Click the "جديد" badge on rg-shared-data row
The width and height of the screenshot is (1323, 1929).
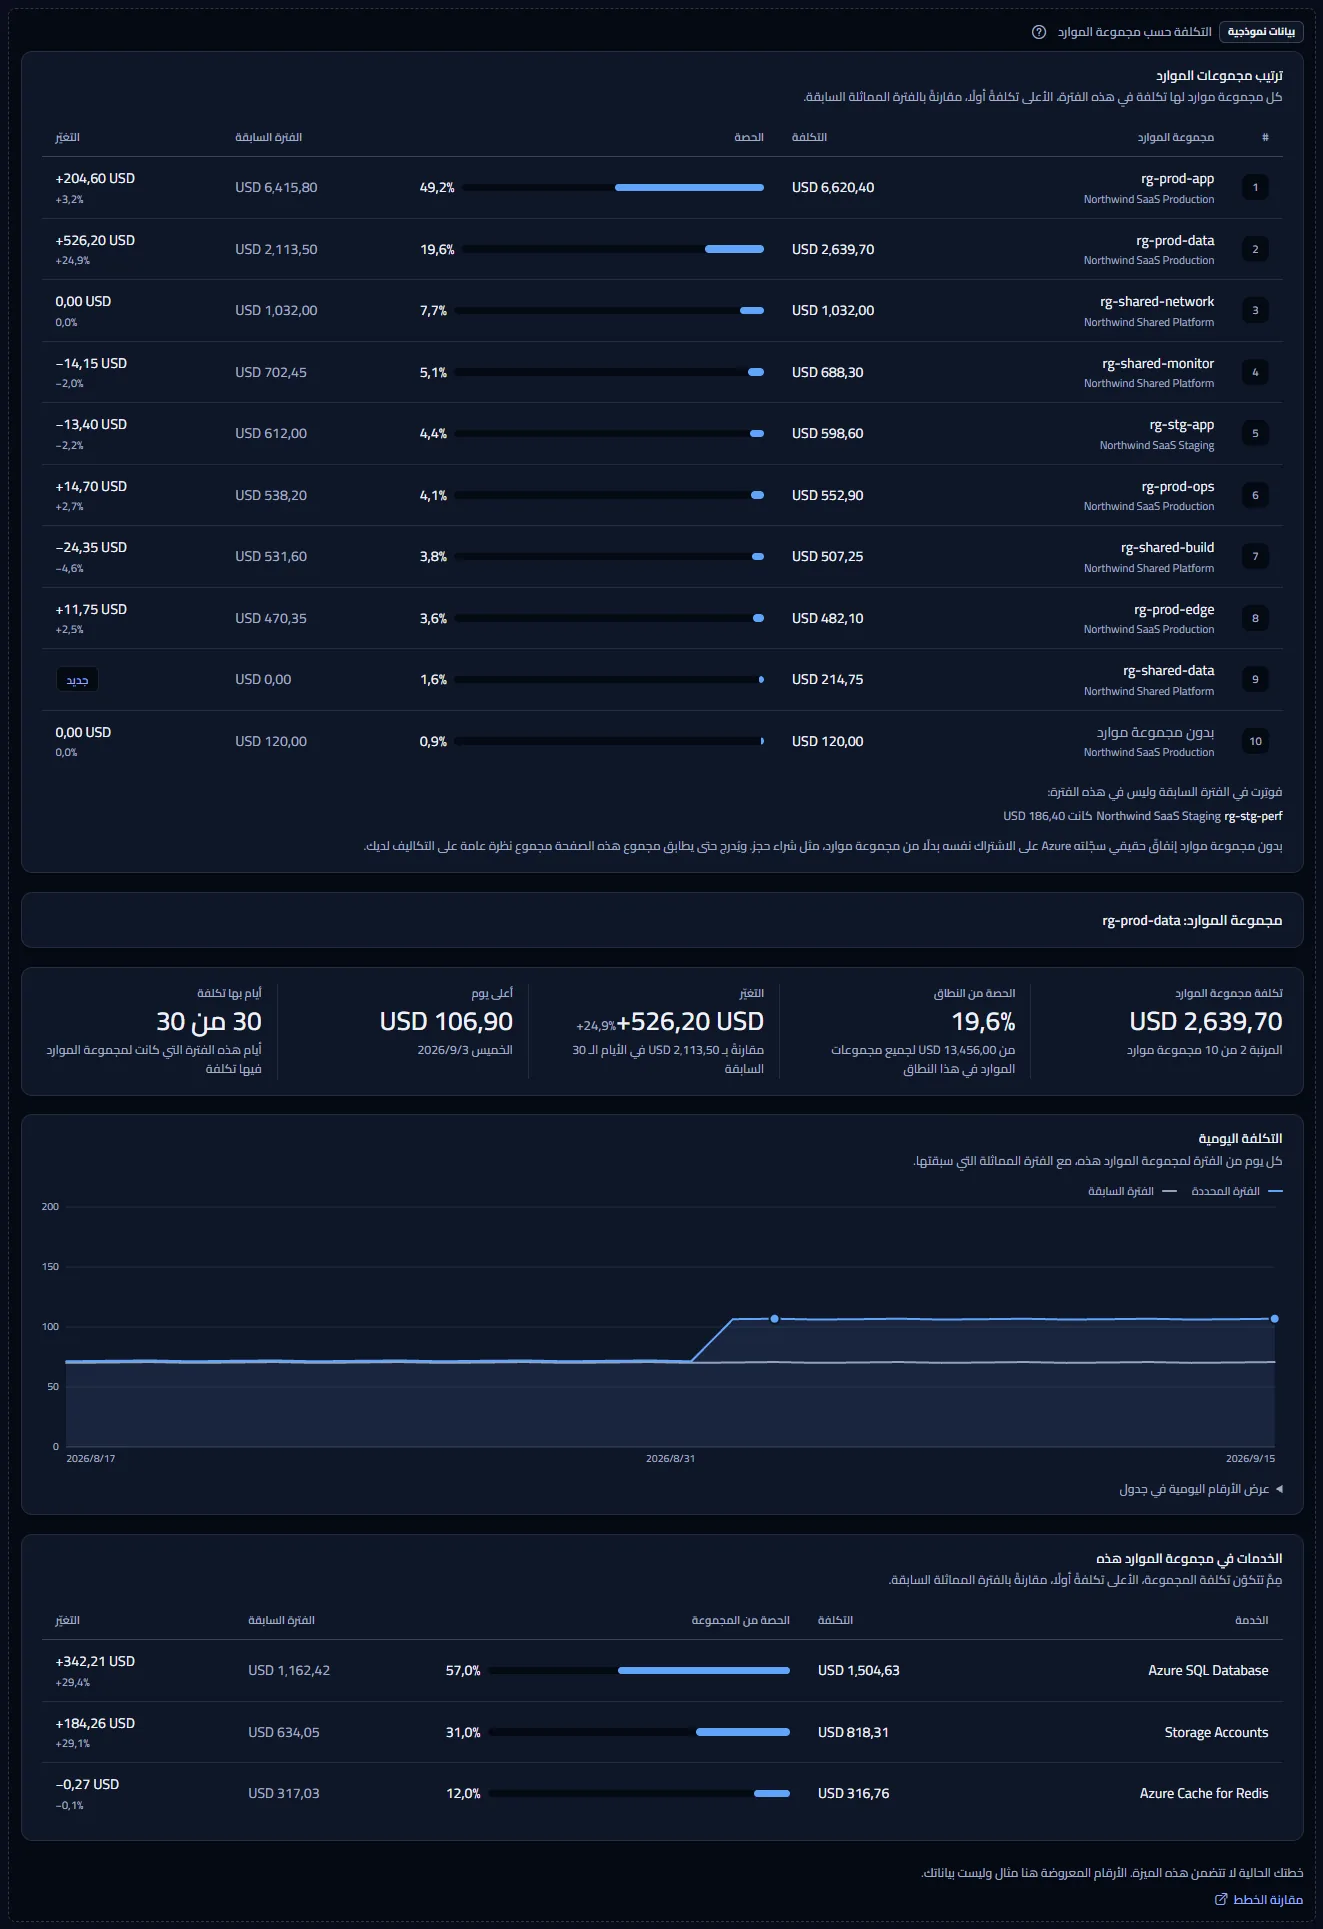click(x=77, y=680)
